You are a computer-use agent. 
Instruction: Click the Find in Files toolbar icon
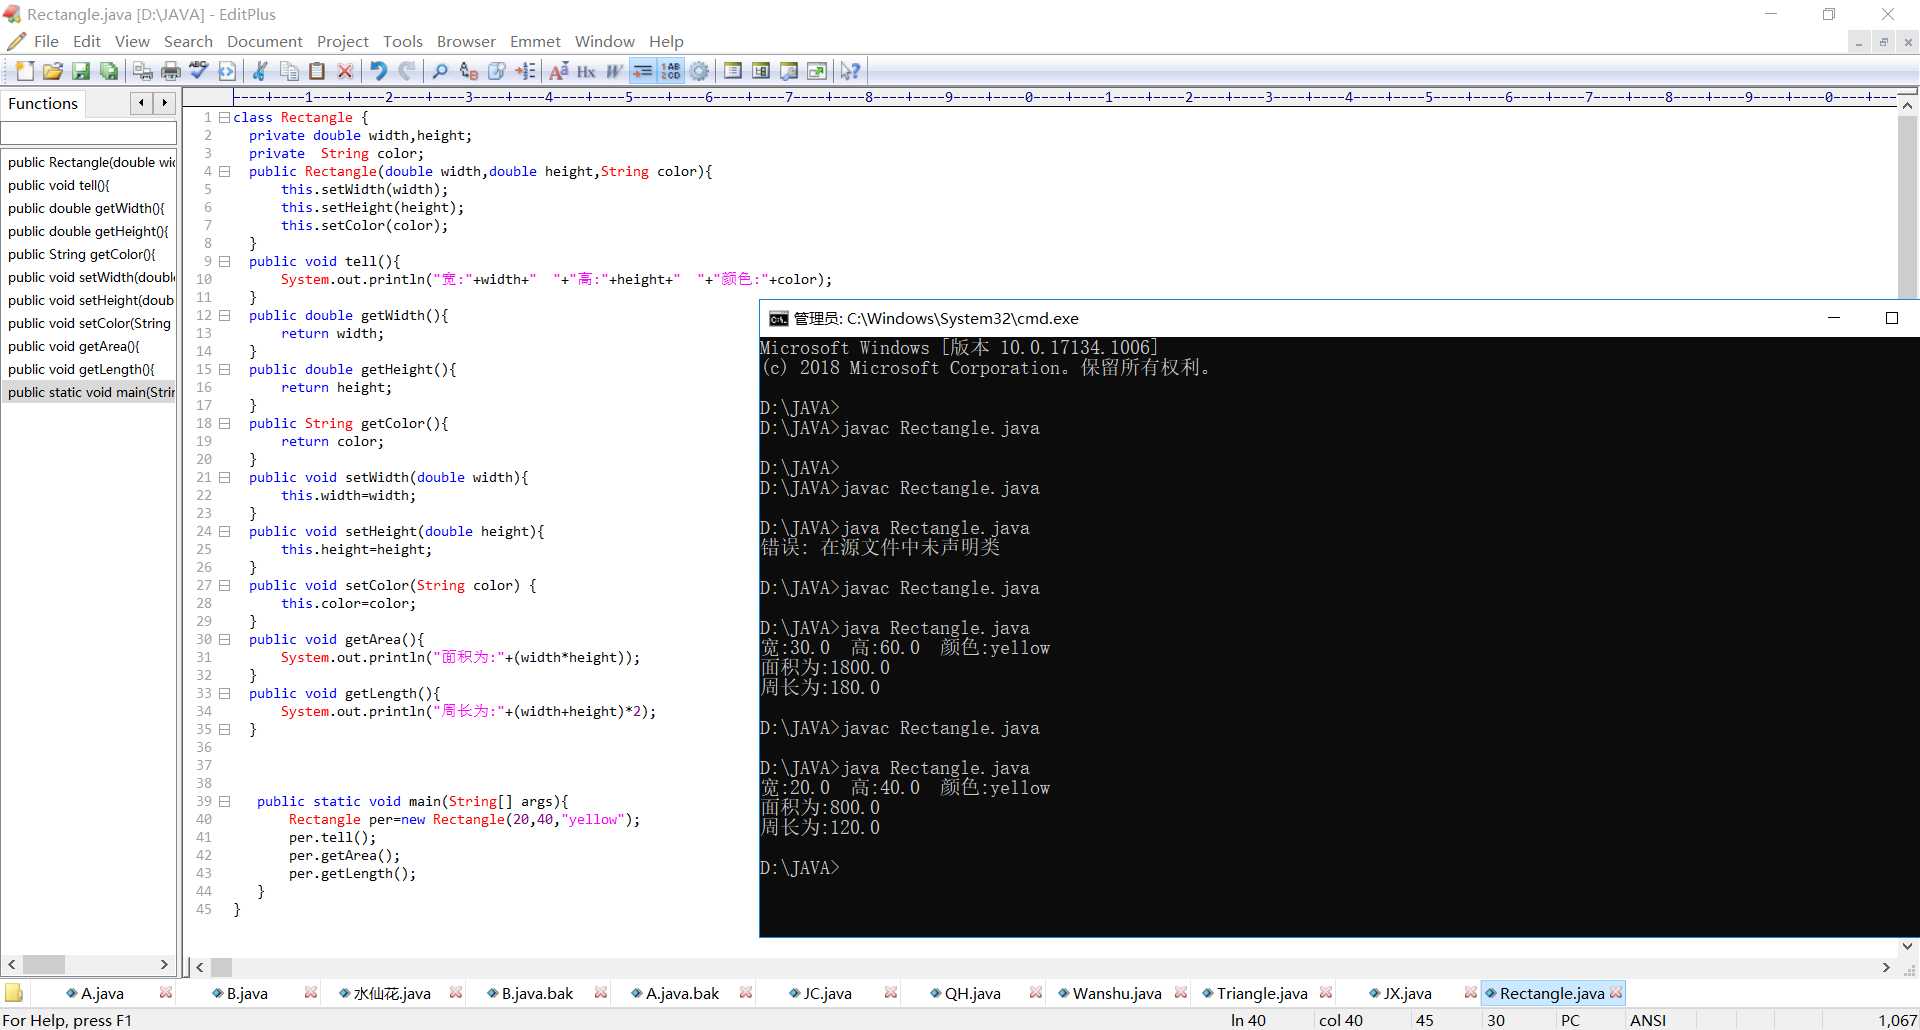(x=497, y=71)
